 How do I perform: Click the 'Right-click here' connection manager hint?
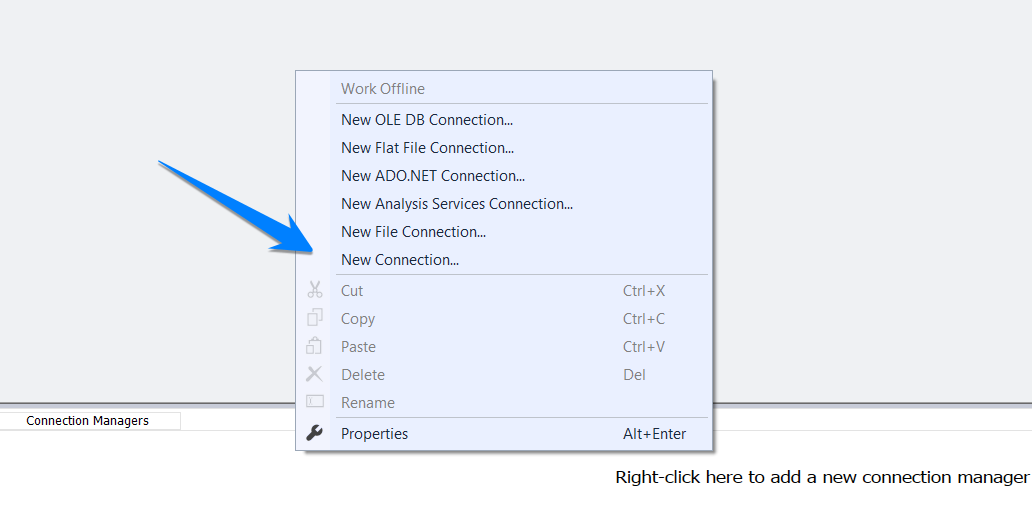822,478
